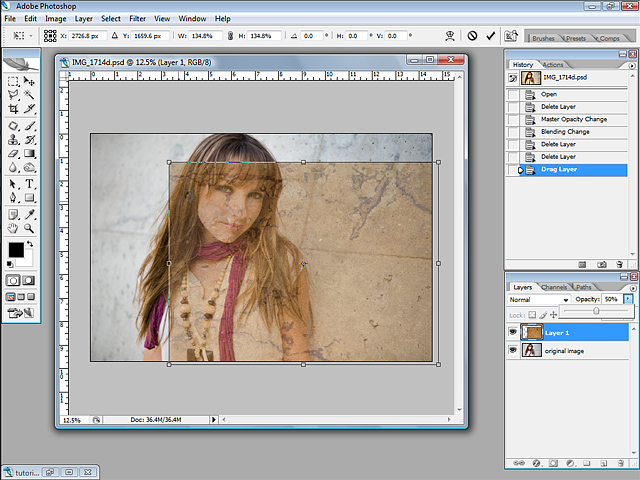Open the Filter menu

click(x=137, y=18)
